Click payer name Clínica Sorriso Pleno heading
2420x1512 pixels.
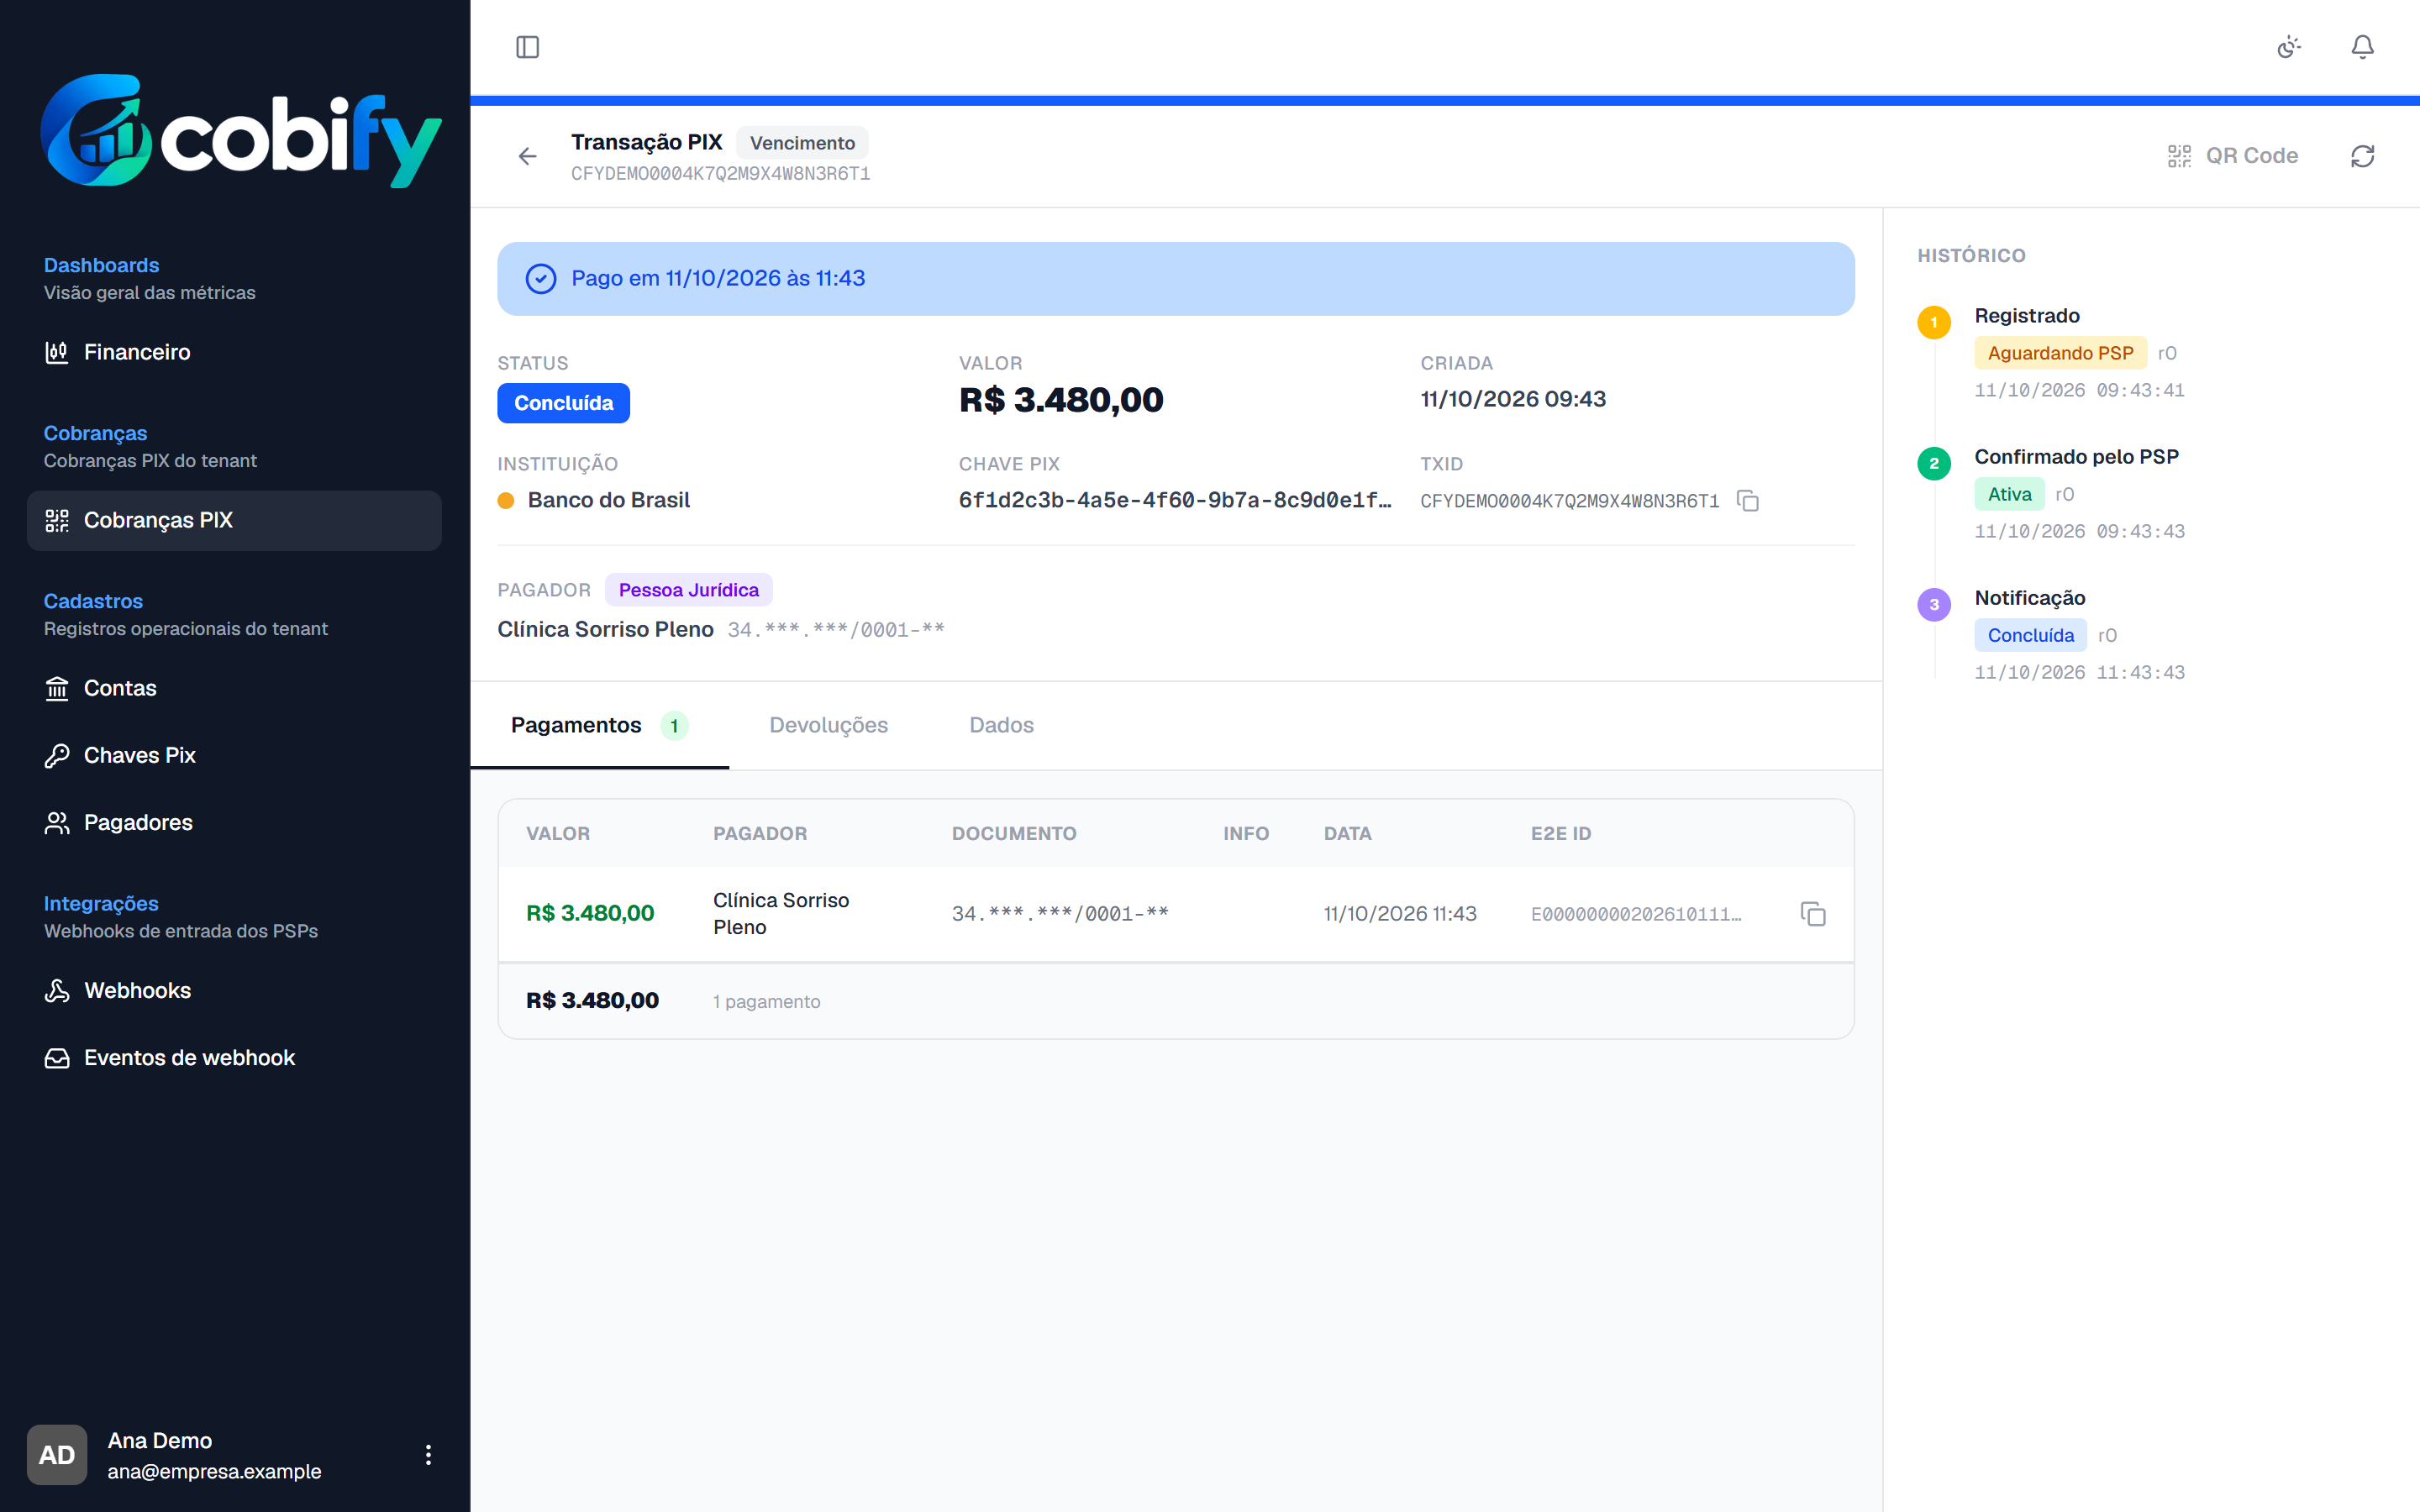click(x=605, y=629)
